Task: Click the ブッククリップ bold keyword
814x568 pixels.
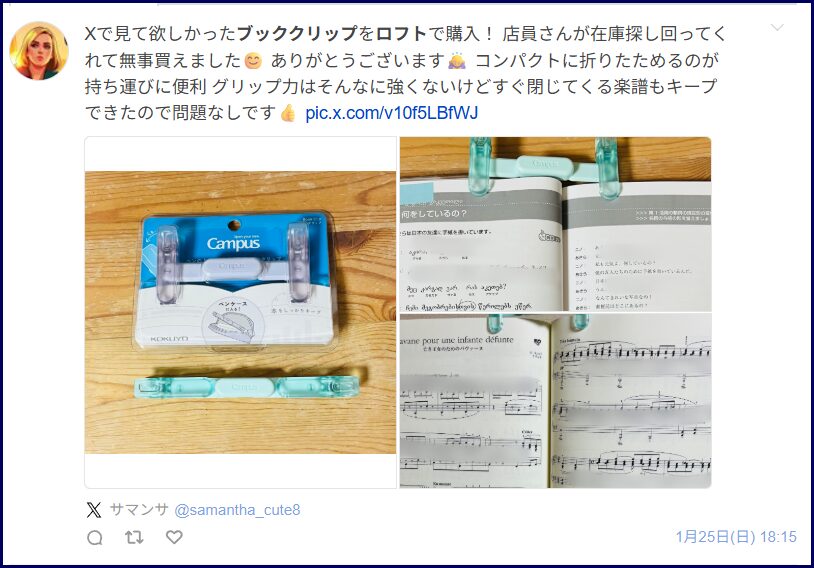Action: coord(297,34)
